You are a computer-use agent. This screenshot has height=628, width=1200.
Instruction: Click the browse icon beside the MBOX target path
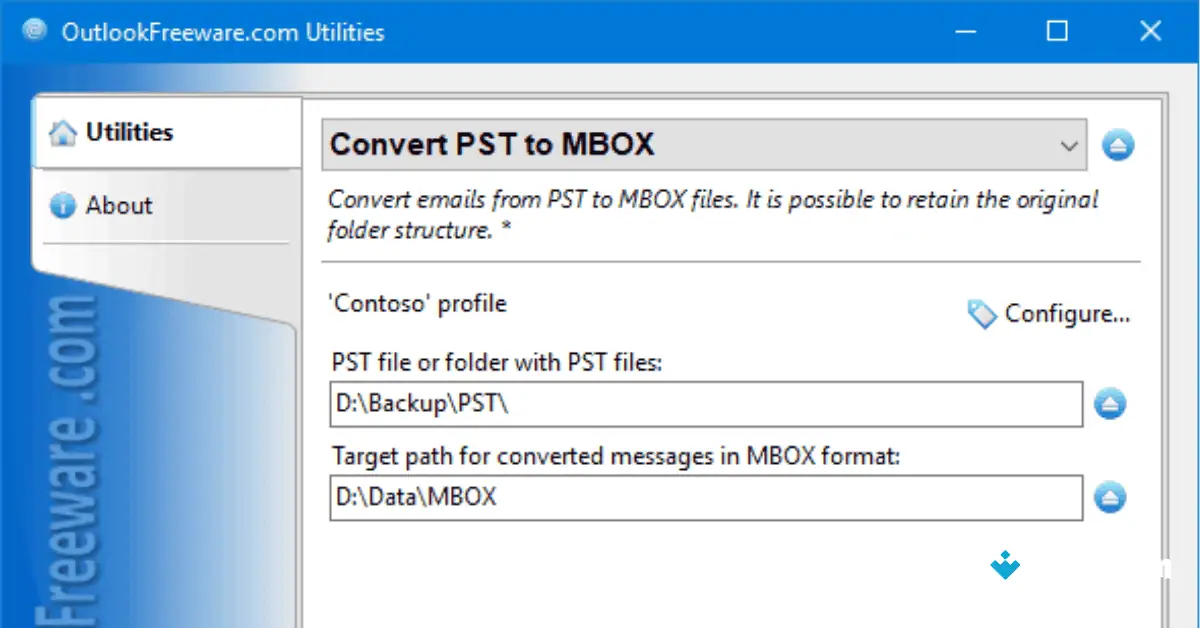click(x=1110, y=497)
